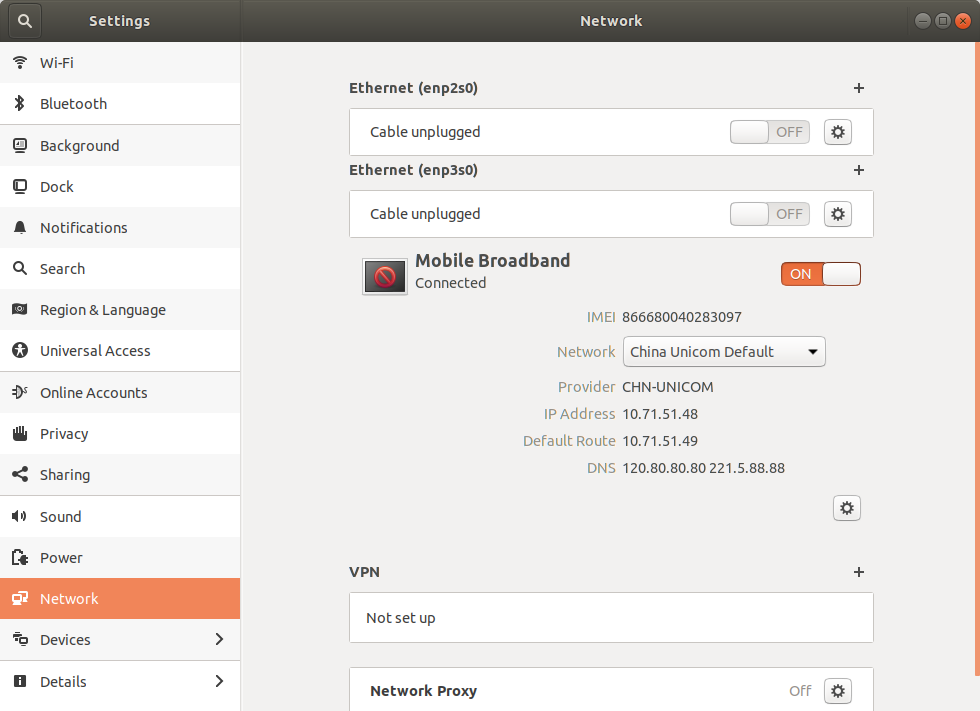Expand the Details submenu chevron
This screenshot has height=711, width=980.
pos(219,681)
